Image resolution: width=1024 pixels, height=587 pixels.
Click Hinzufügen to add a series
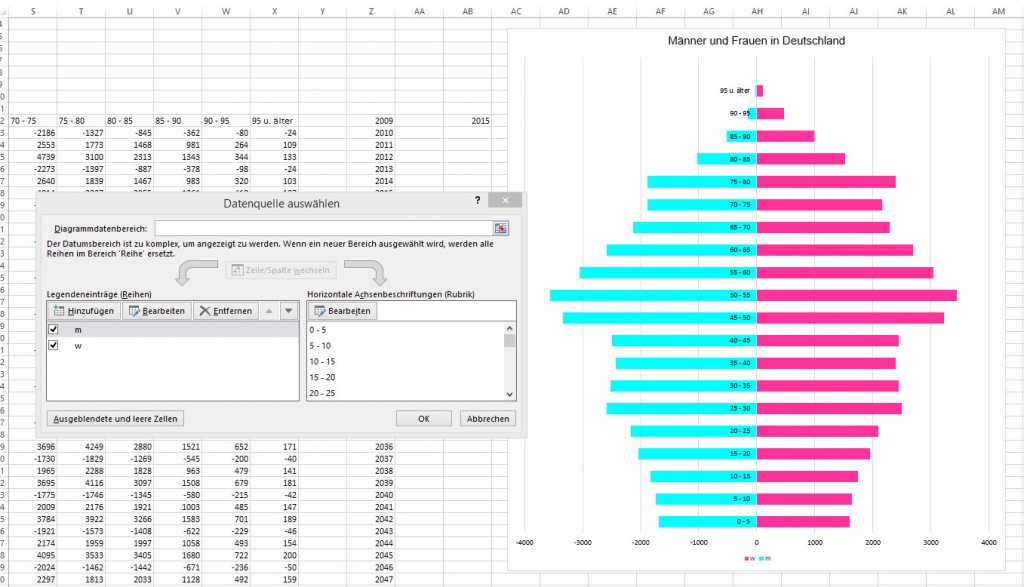point(84,311)
